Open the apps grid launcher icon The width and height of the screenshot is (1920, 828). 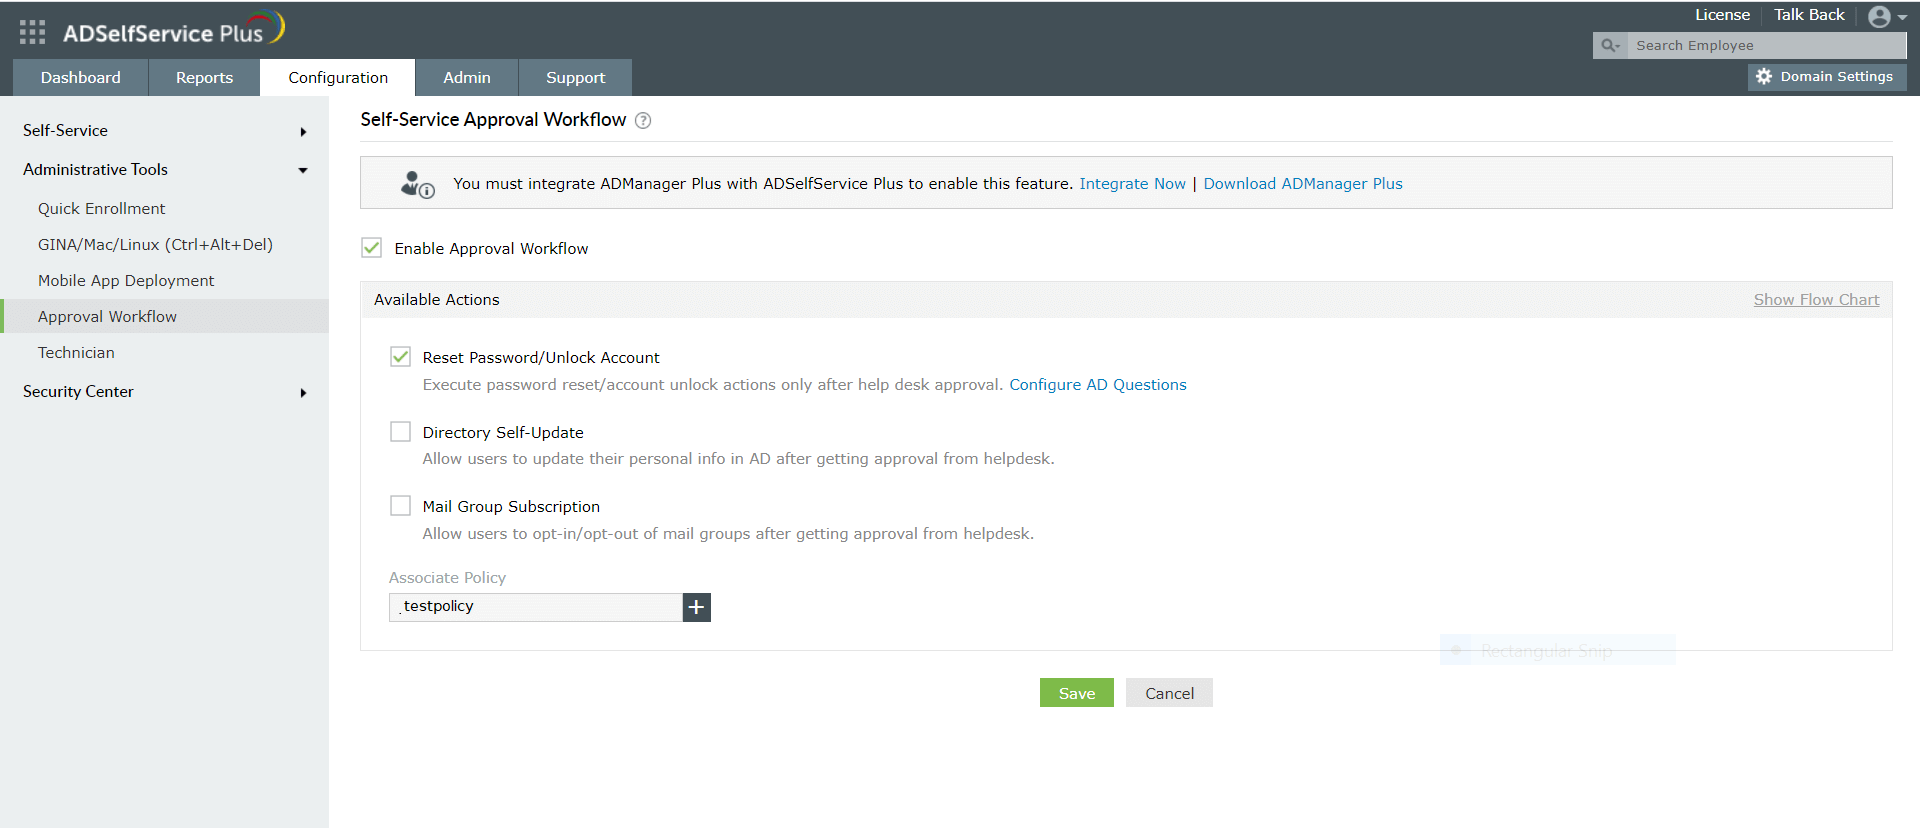coord(32,32)
